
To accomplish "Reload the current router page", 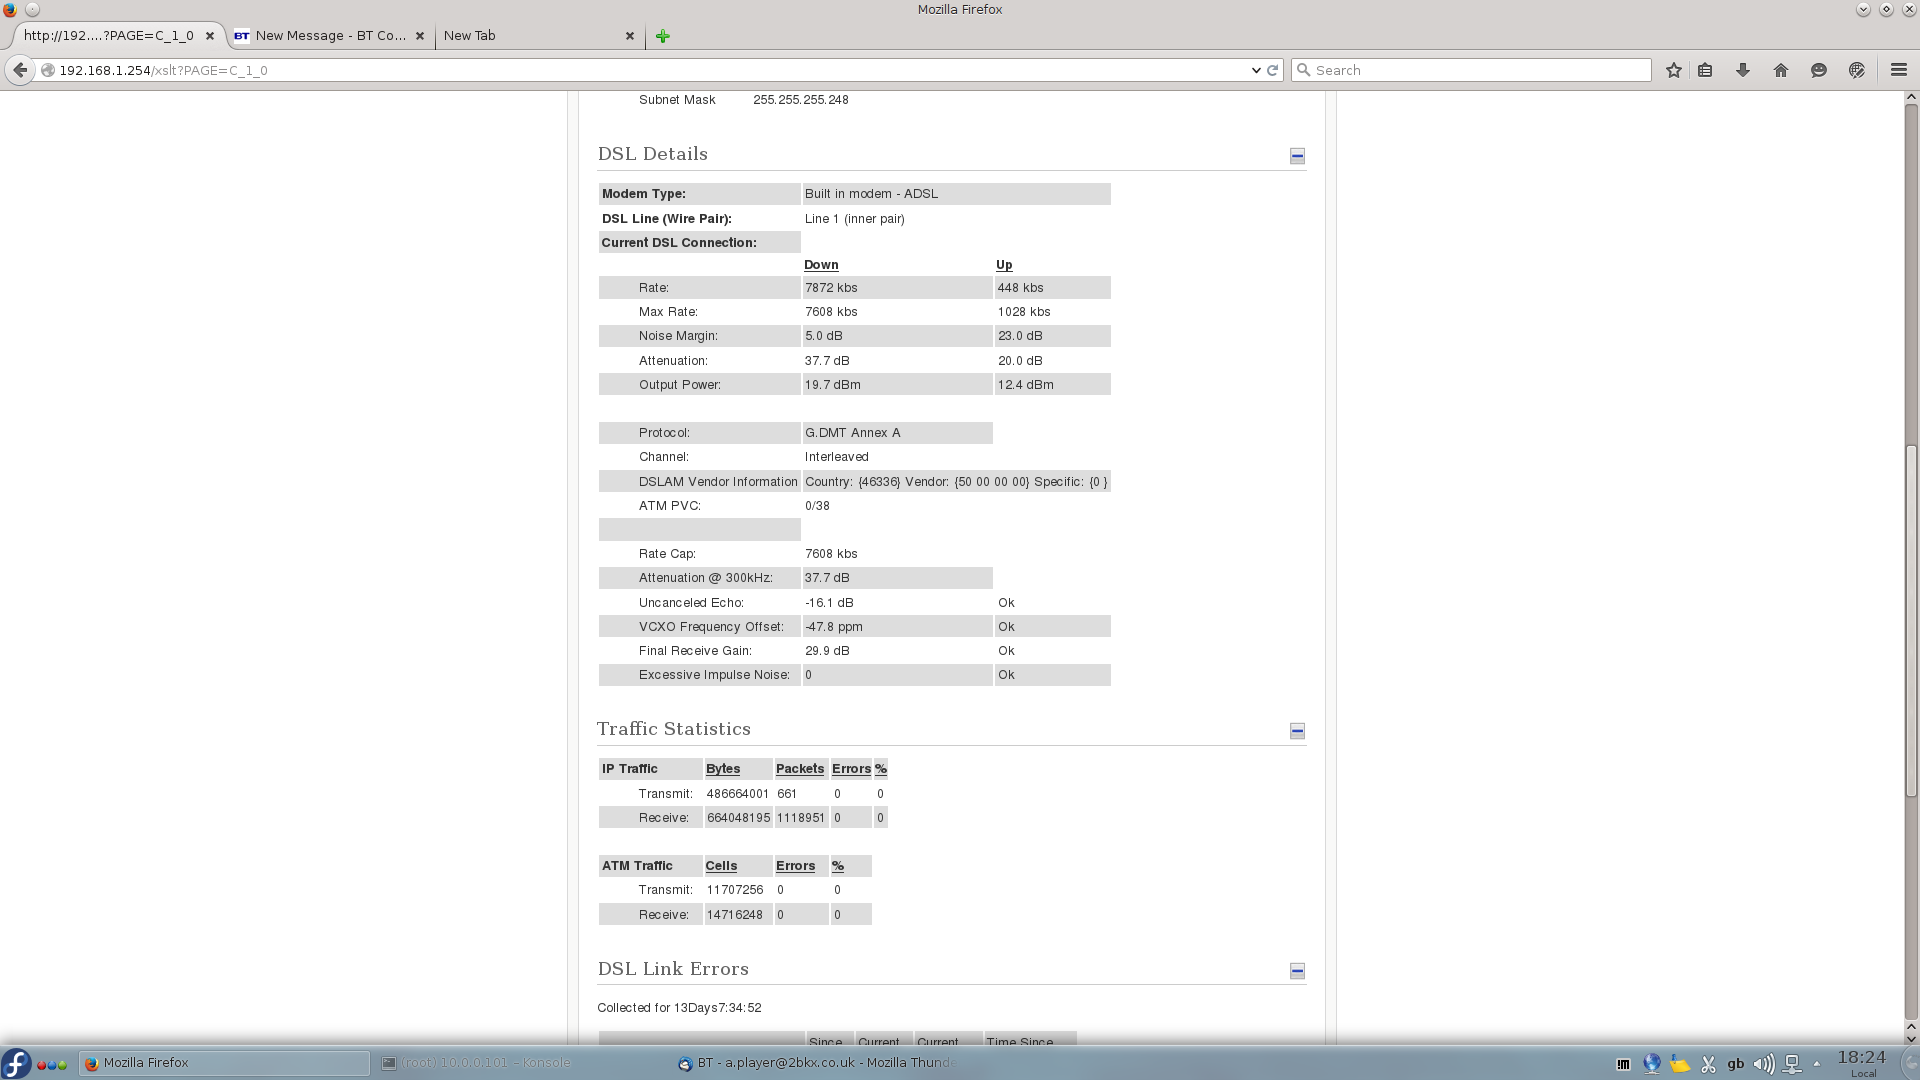I will click(x=1273, y=70).
